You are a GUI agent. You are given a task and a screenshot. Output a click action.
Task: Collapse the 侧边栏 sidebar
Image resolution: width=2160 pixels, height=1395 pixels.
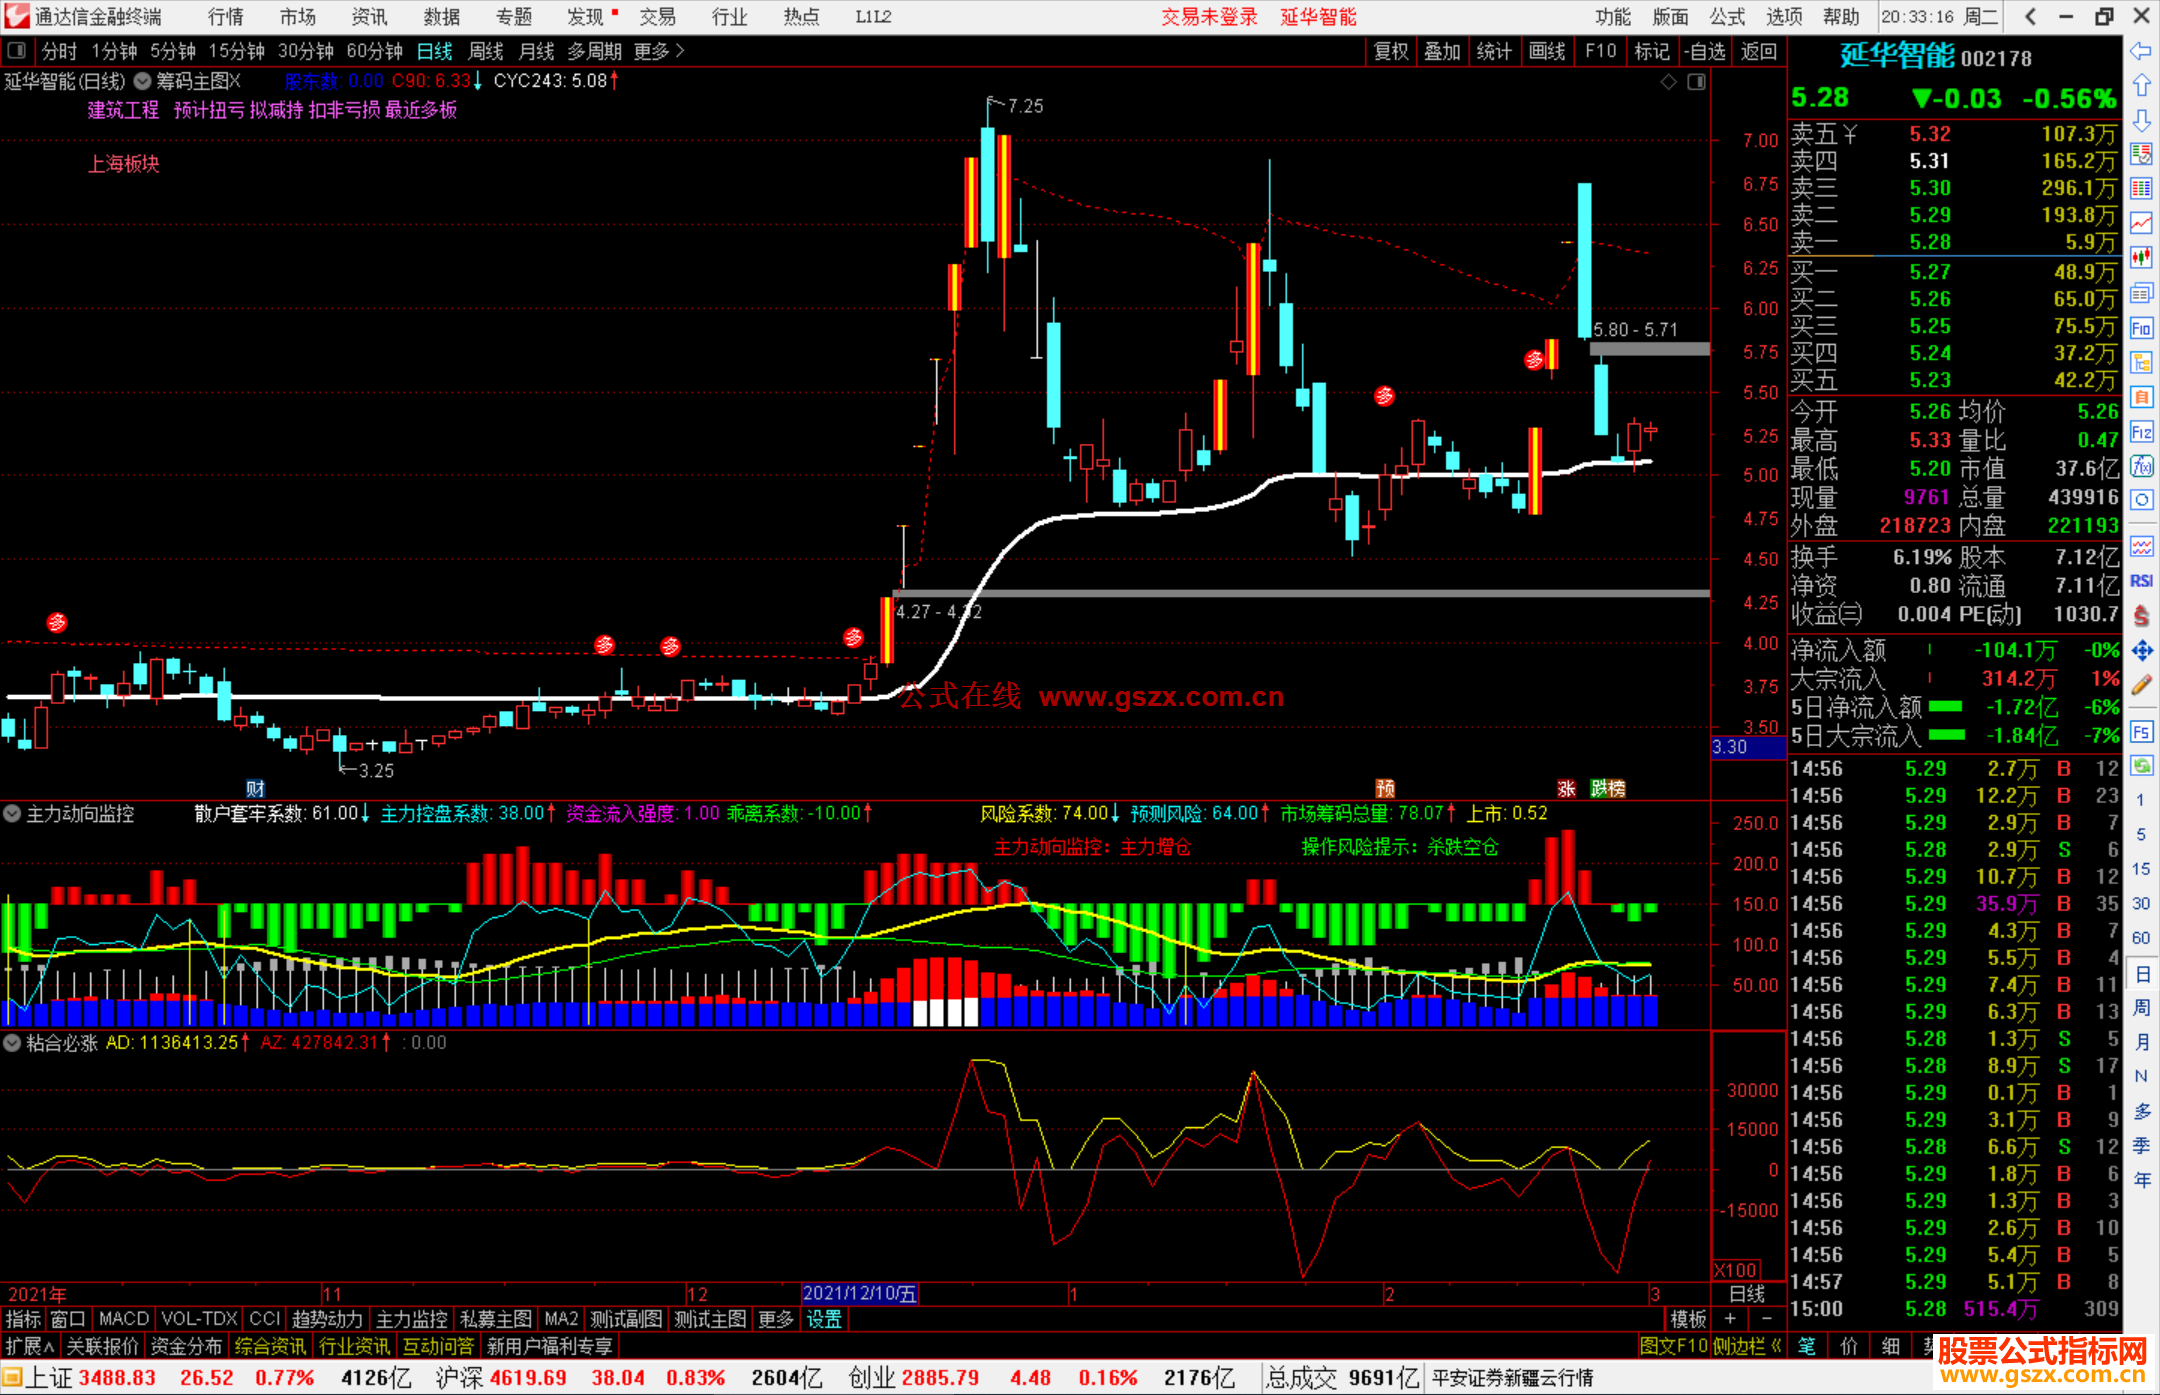(x=1748, y=1346)
